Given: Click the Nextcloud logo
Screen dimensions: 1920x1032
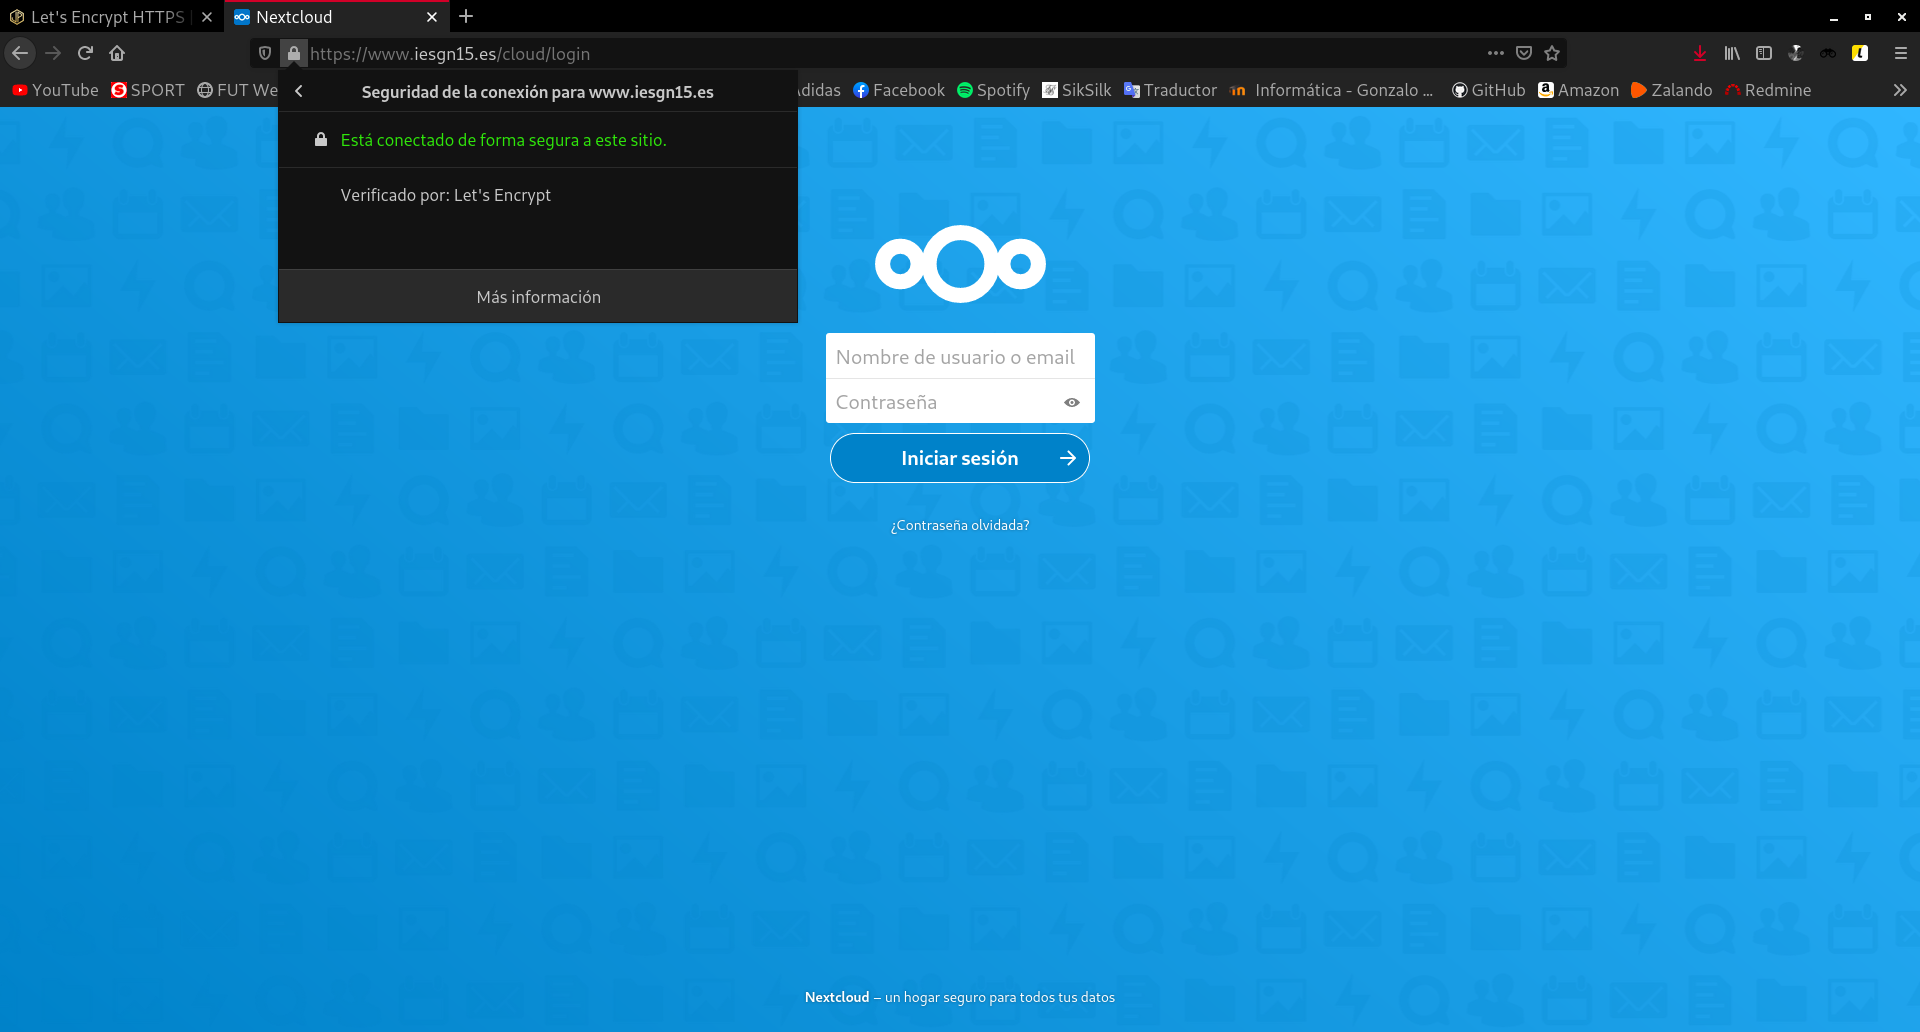Looking at the screenshot, I should coord(960,264).
